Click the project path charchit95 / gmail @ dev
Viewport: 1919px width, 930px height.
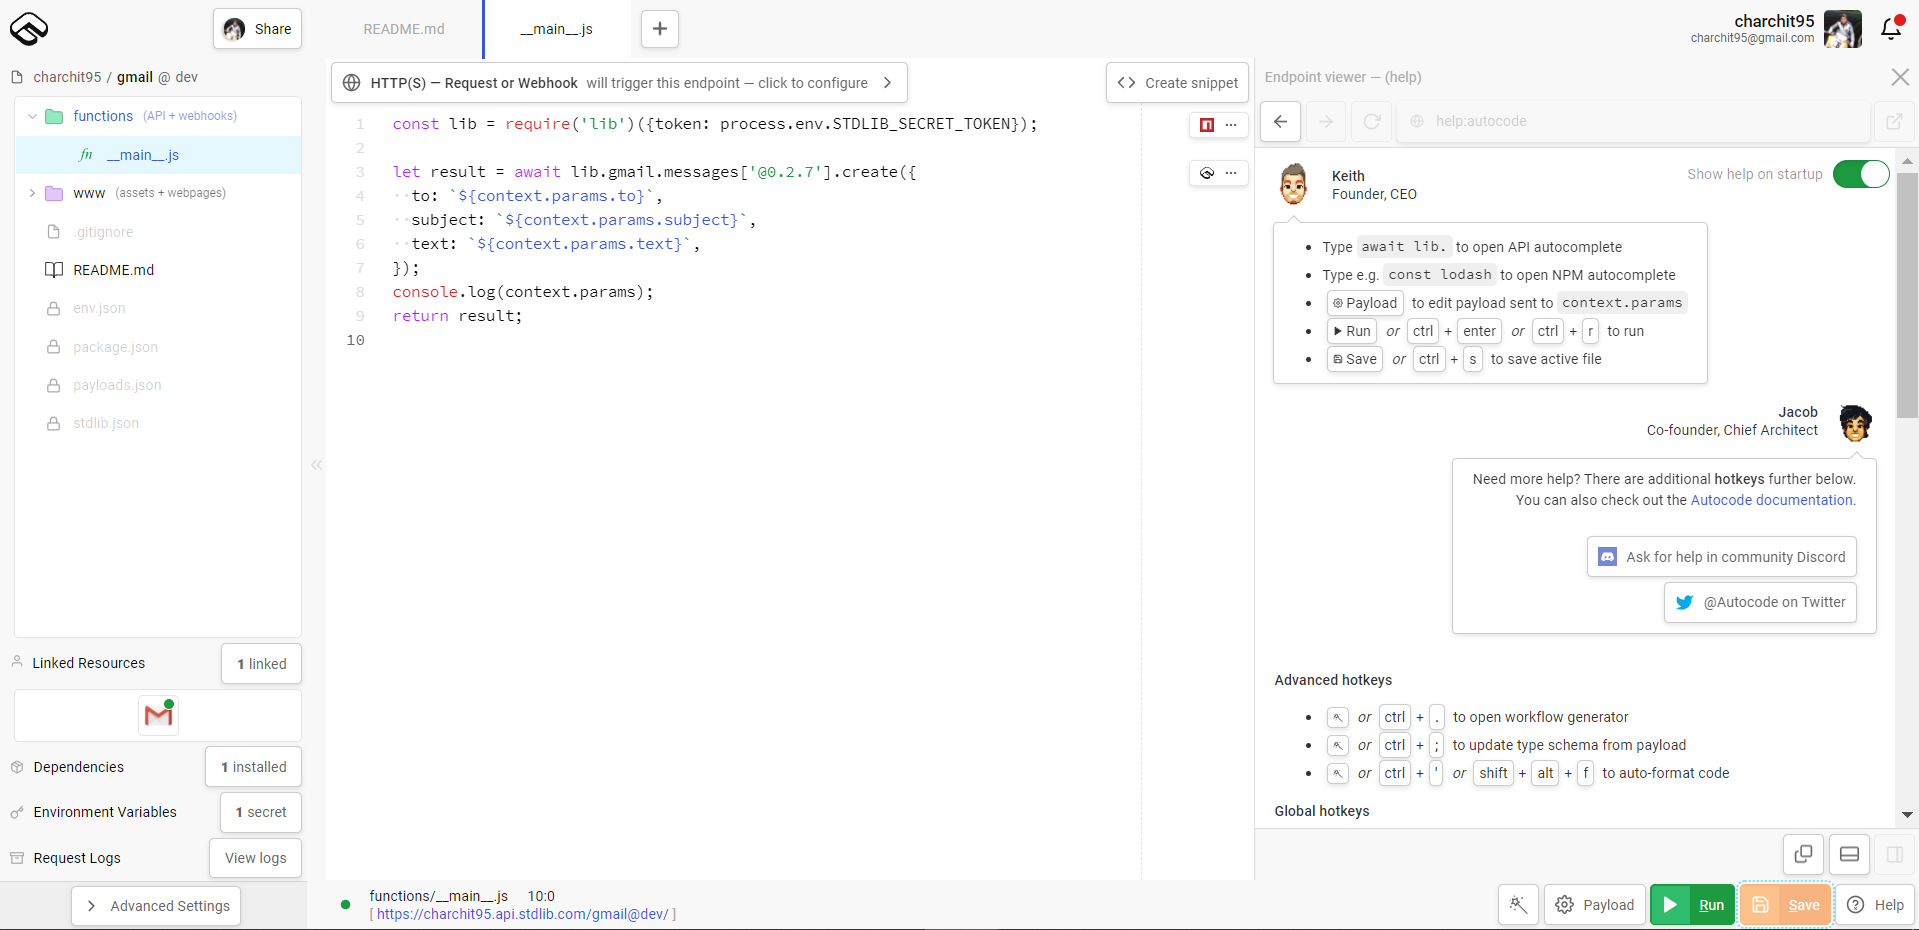(x=115, y=77)
